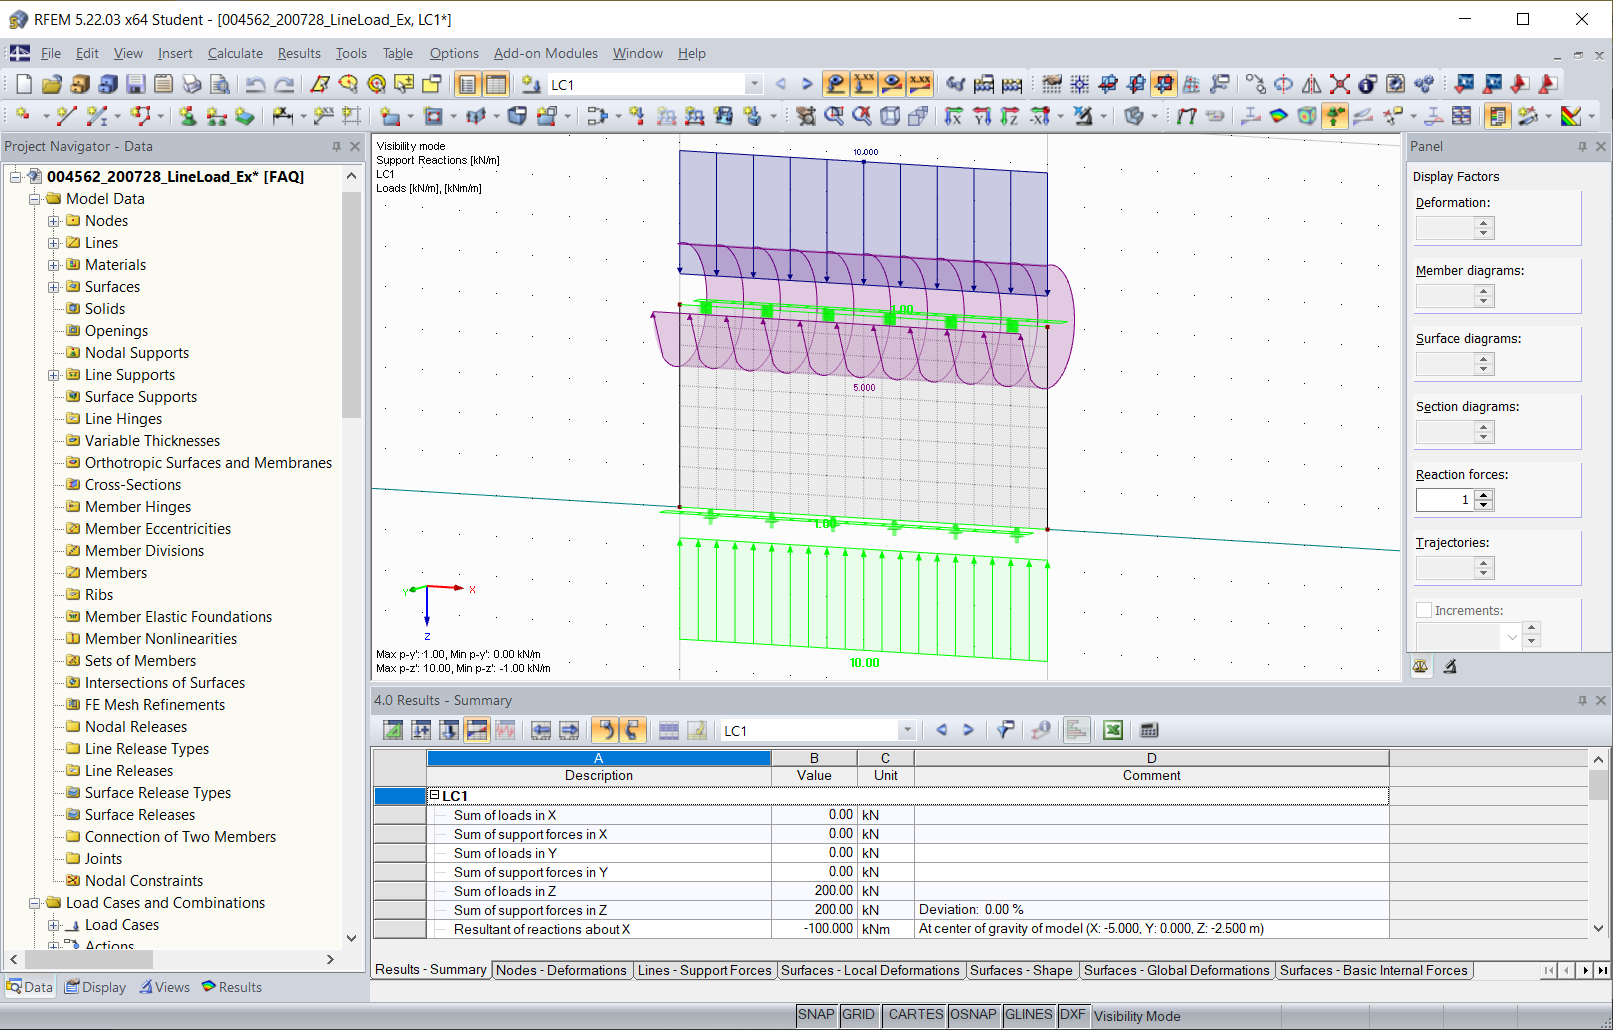Switch to the navigator Display tab
The image size is (1613, 1030).
click(x=96, y=987)
